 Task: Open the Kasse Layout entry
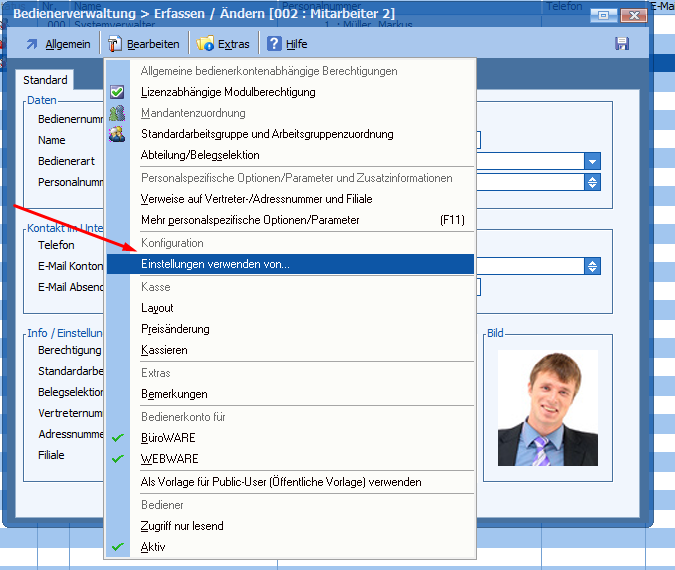pyautogui.click(x=157, y=308)
